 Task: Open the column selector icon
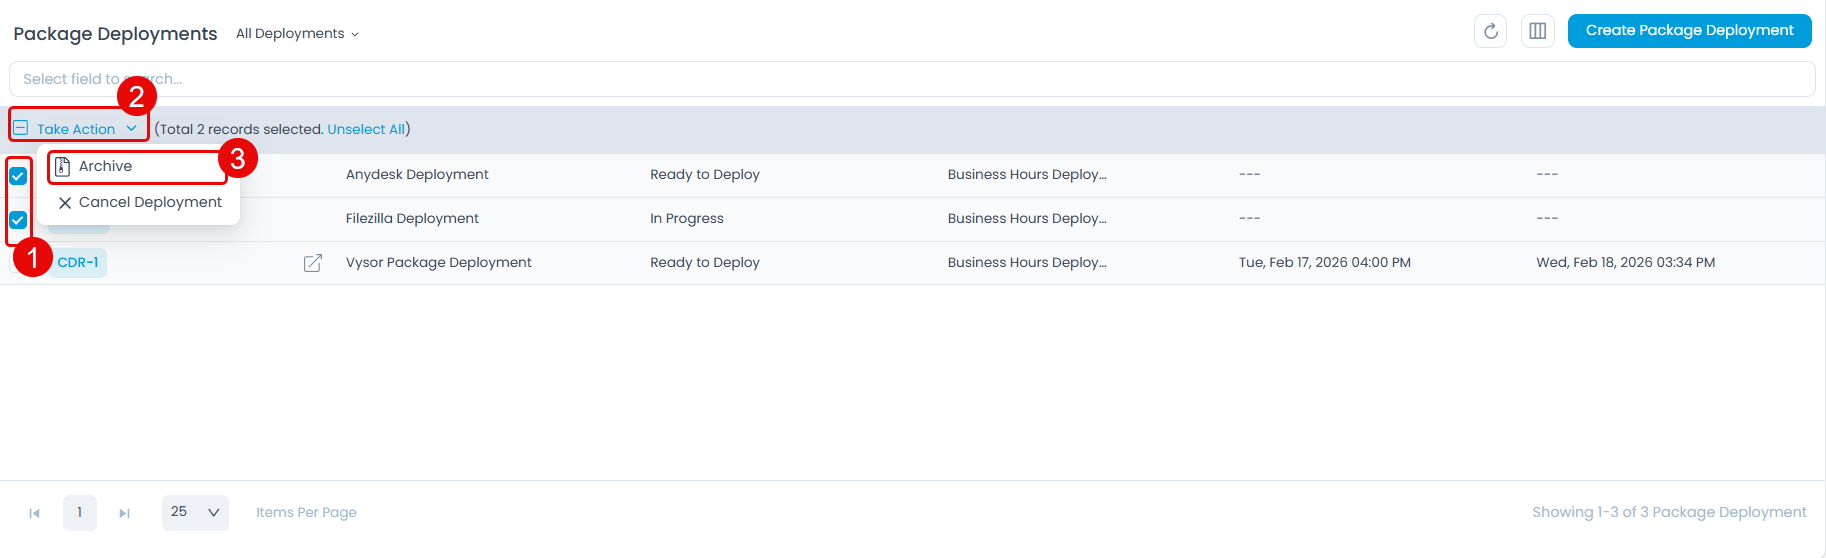pyautogui.click(x=1537, y=31)
